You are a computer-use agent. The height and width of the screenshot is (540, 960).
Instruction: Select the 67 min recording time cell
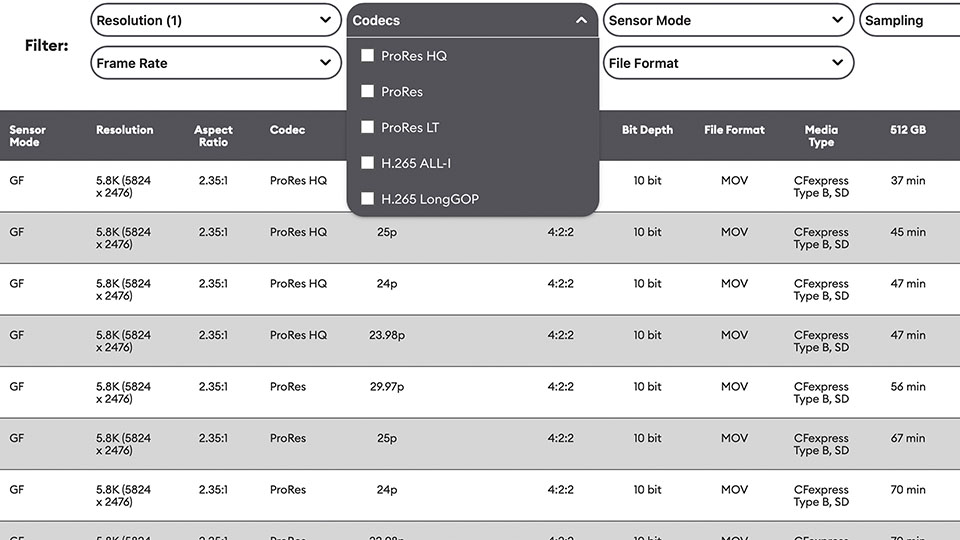point(908,438)
